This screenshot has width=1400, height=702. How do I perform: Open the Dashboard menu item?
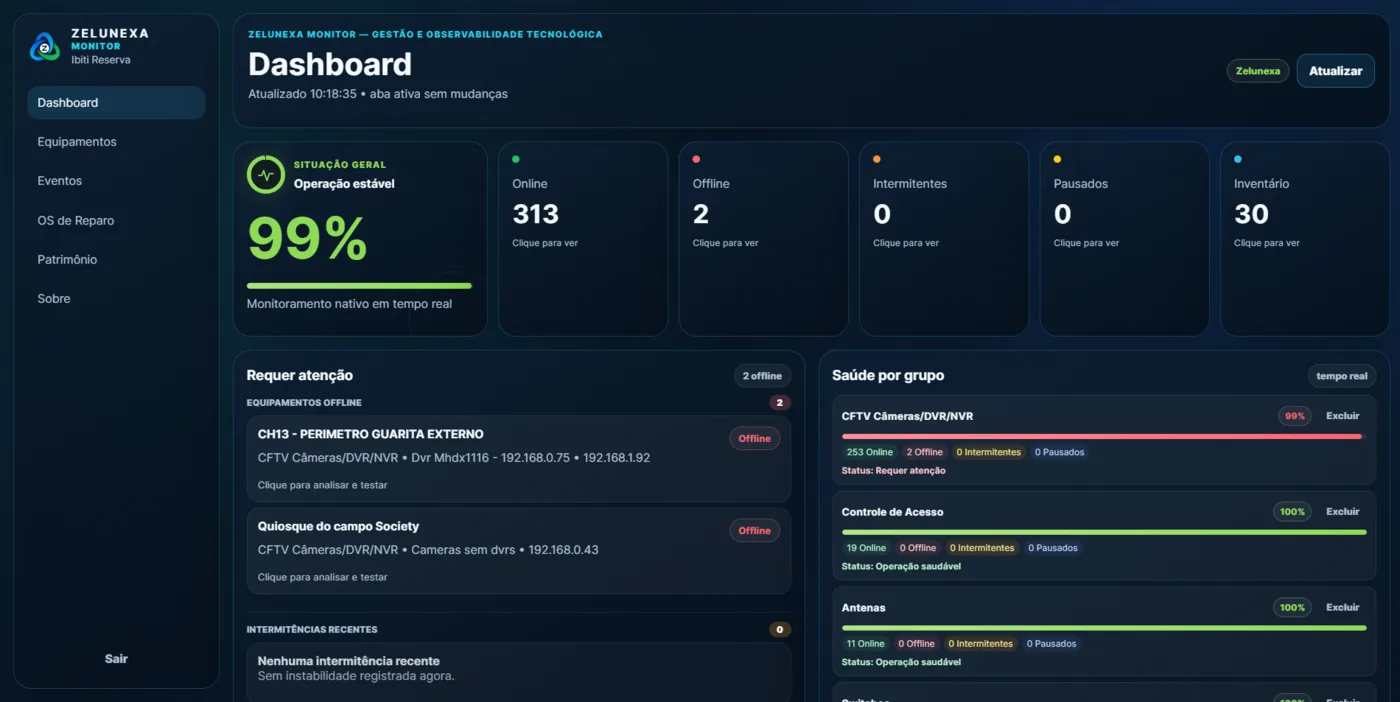(x=116, y=103)
